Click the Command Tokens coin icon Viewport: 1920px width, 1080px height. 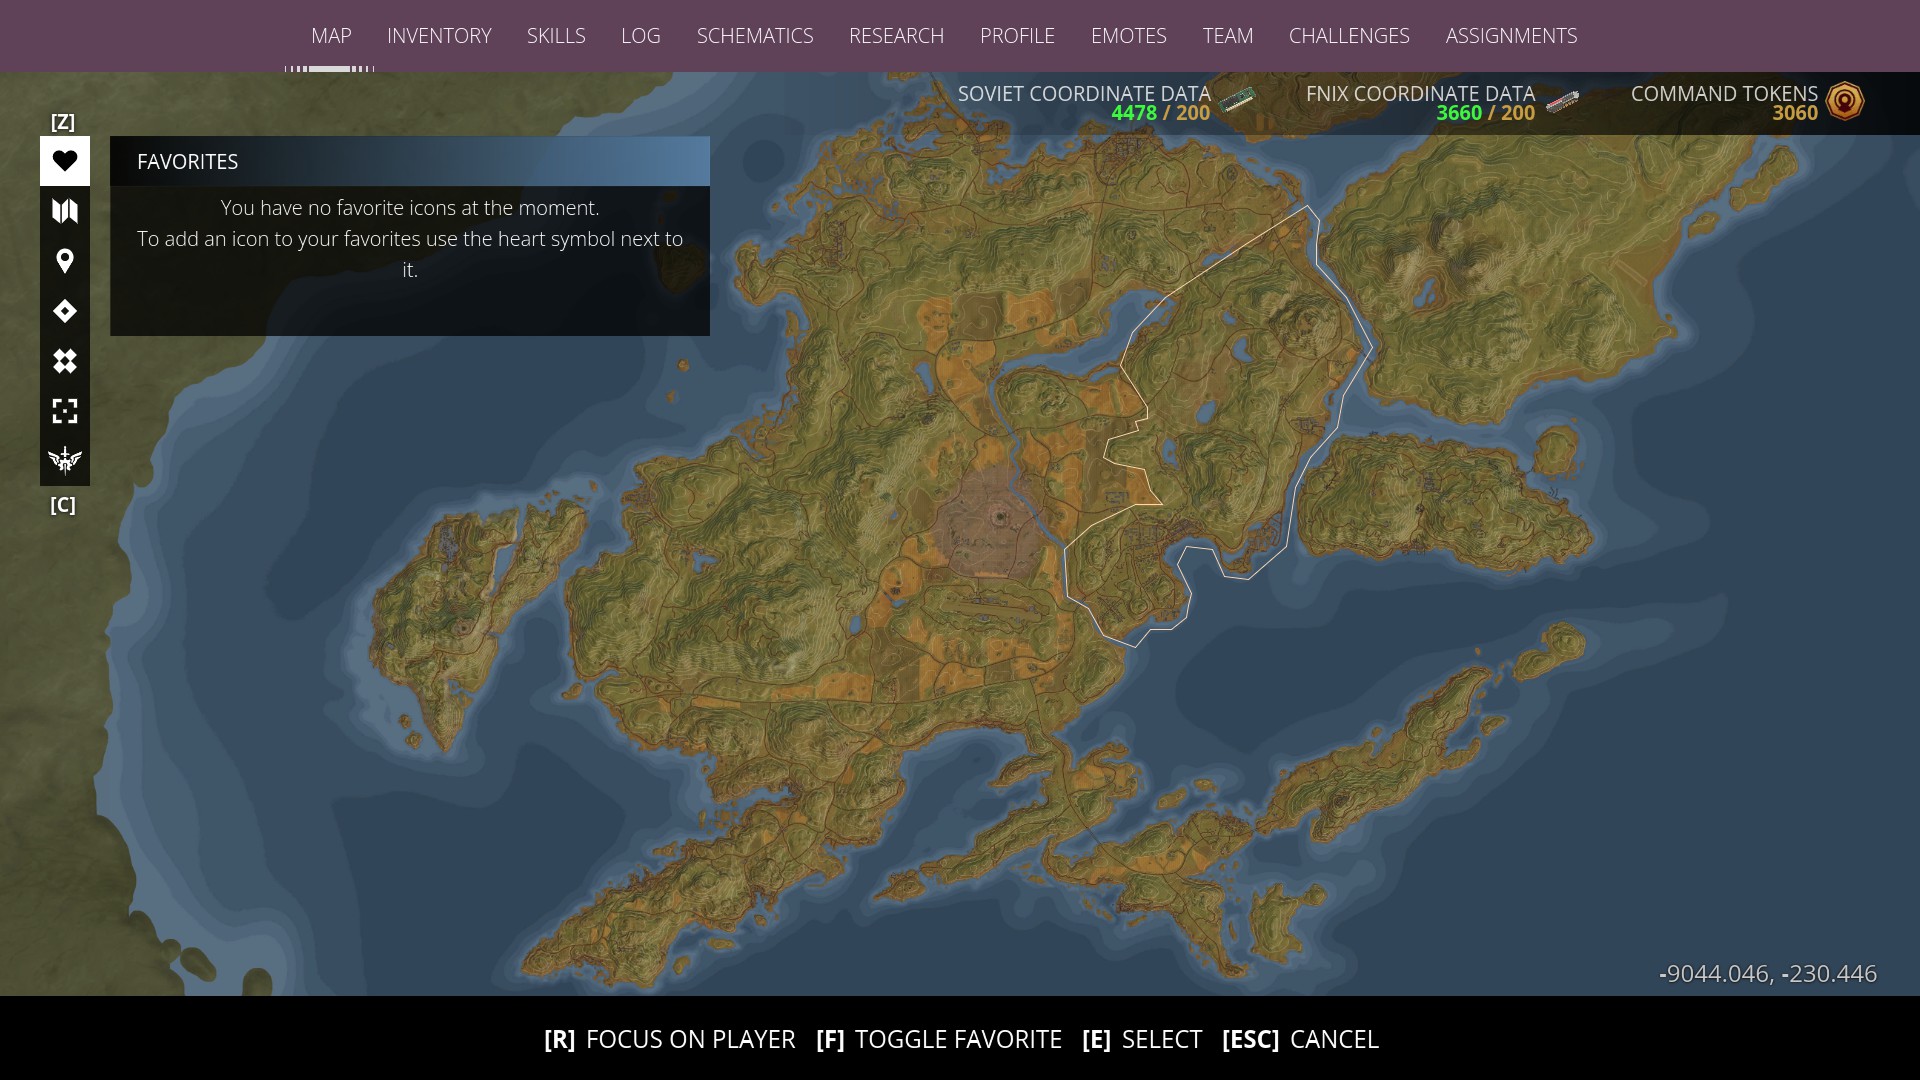(1845, 101)
